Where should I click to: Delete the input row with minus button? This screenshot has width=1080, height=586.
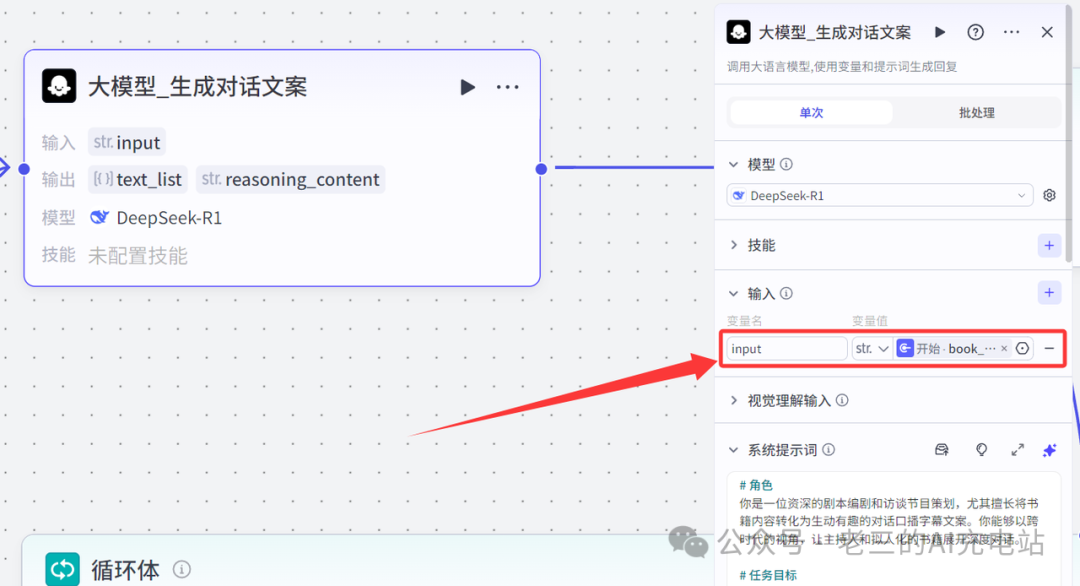(1049, 348)
